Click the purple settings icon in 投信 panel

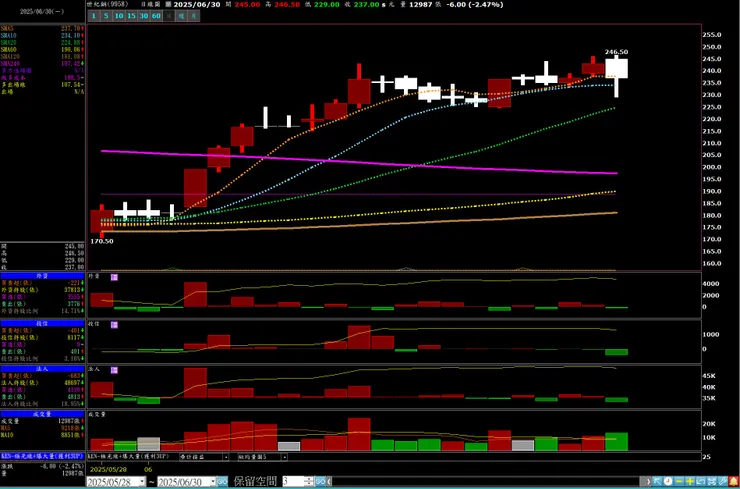pyautogui.click(x=114, y=325)
